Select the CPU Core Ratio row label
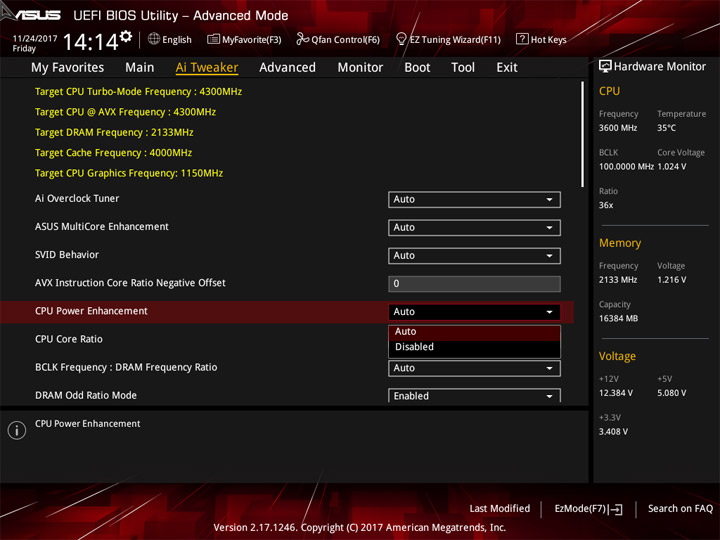720x540 pixels. [x=69, y=339]
